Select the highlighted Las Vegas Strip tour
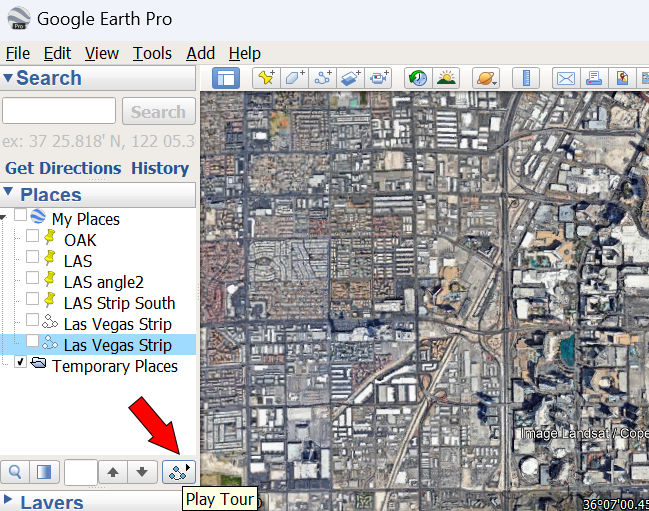 tap(118, 345)
